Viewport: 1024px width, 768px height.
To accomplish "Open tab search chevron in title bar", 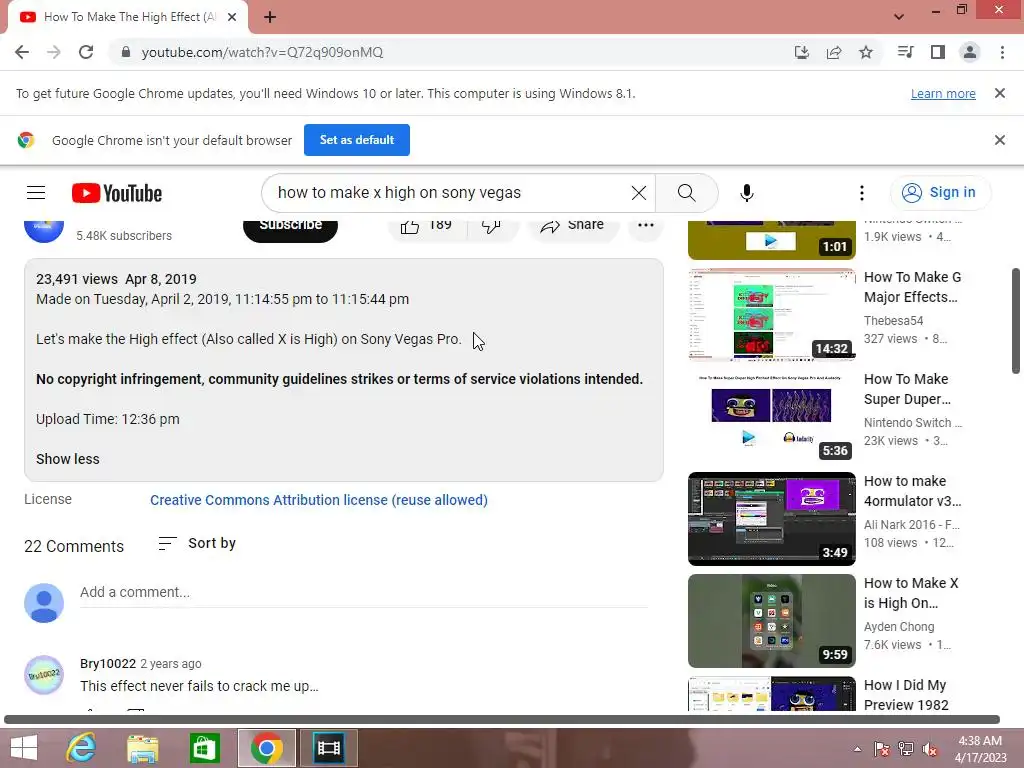I will tap(899, 17).
